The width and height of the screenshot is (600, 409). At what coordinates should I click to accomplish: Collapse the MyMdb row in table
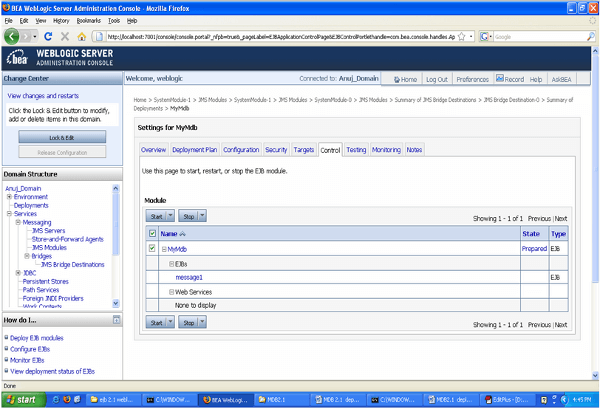pos(164,249)
